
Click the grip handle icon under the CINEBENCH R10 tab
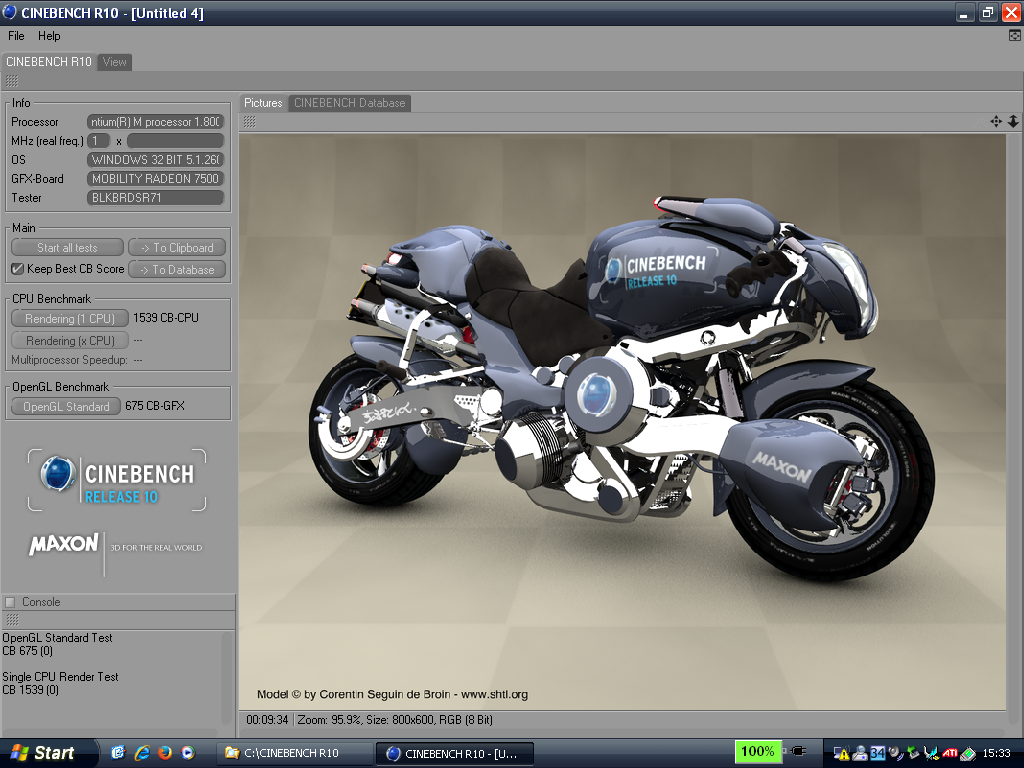(12, 81)
